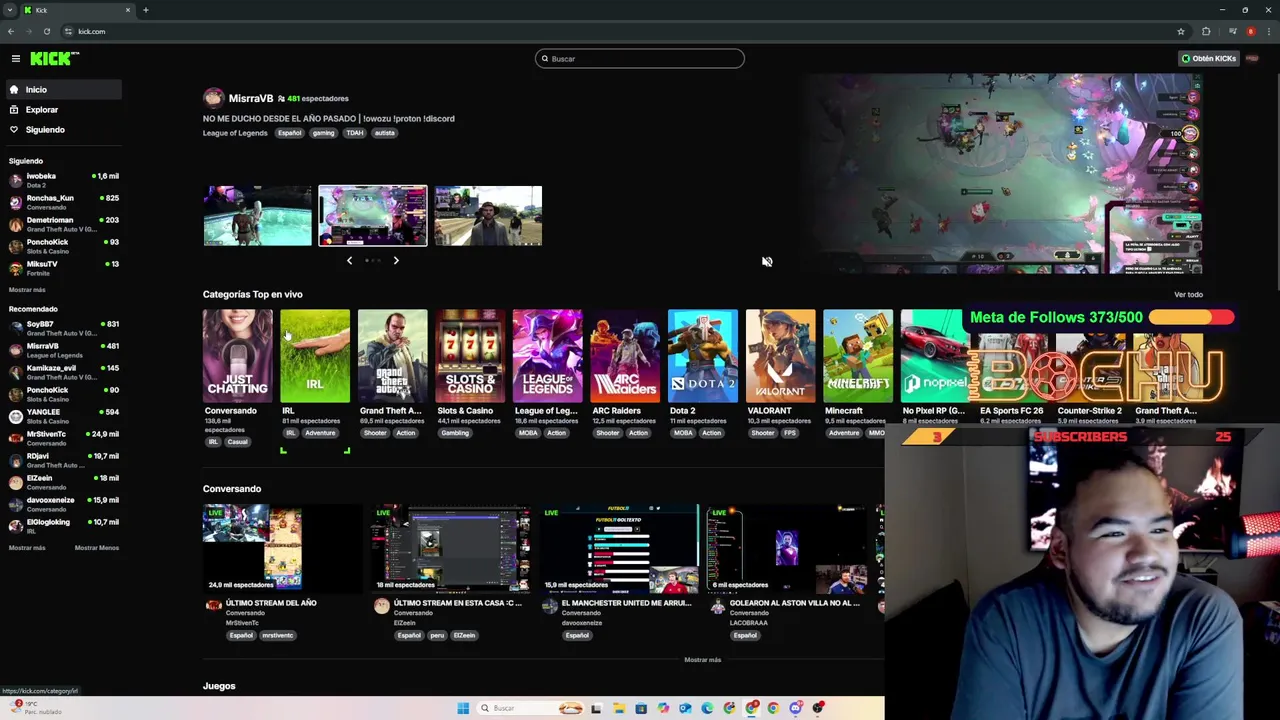1280x720 pixels.
Task: Select the first featured carousel thumbnail
Action: pos(257,215)
